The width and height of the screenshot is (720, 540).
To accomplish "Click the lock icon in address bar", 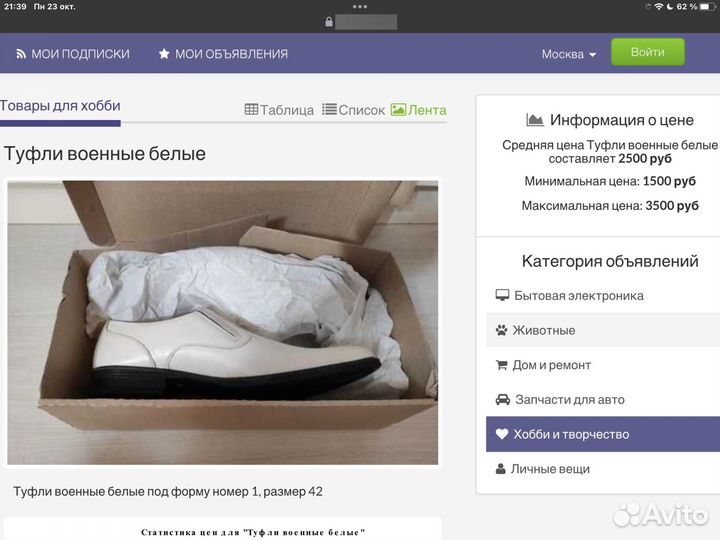I will tap(329, 22).
